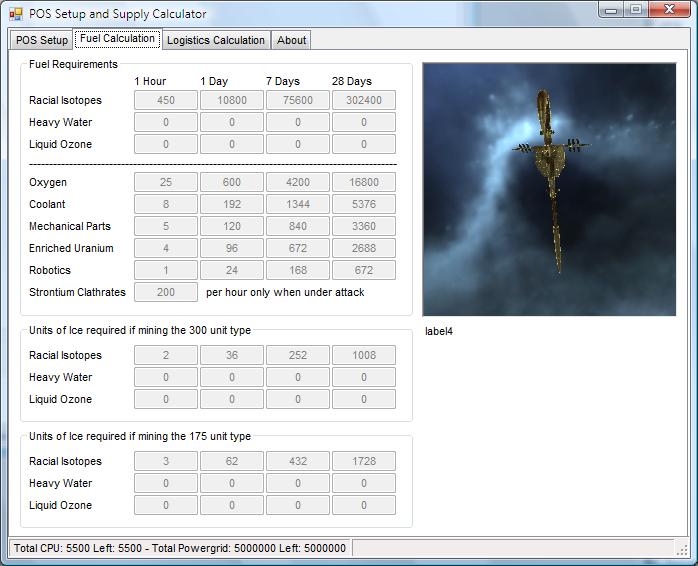This screenshot has width=698, height=566.
Task: Click 'Units of Ice required if mining the 175 unit type' heading
Action: 140,436
